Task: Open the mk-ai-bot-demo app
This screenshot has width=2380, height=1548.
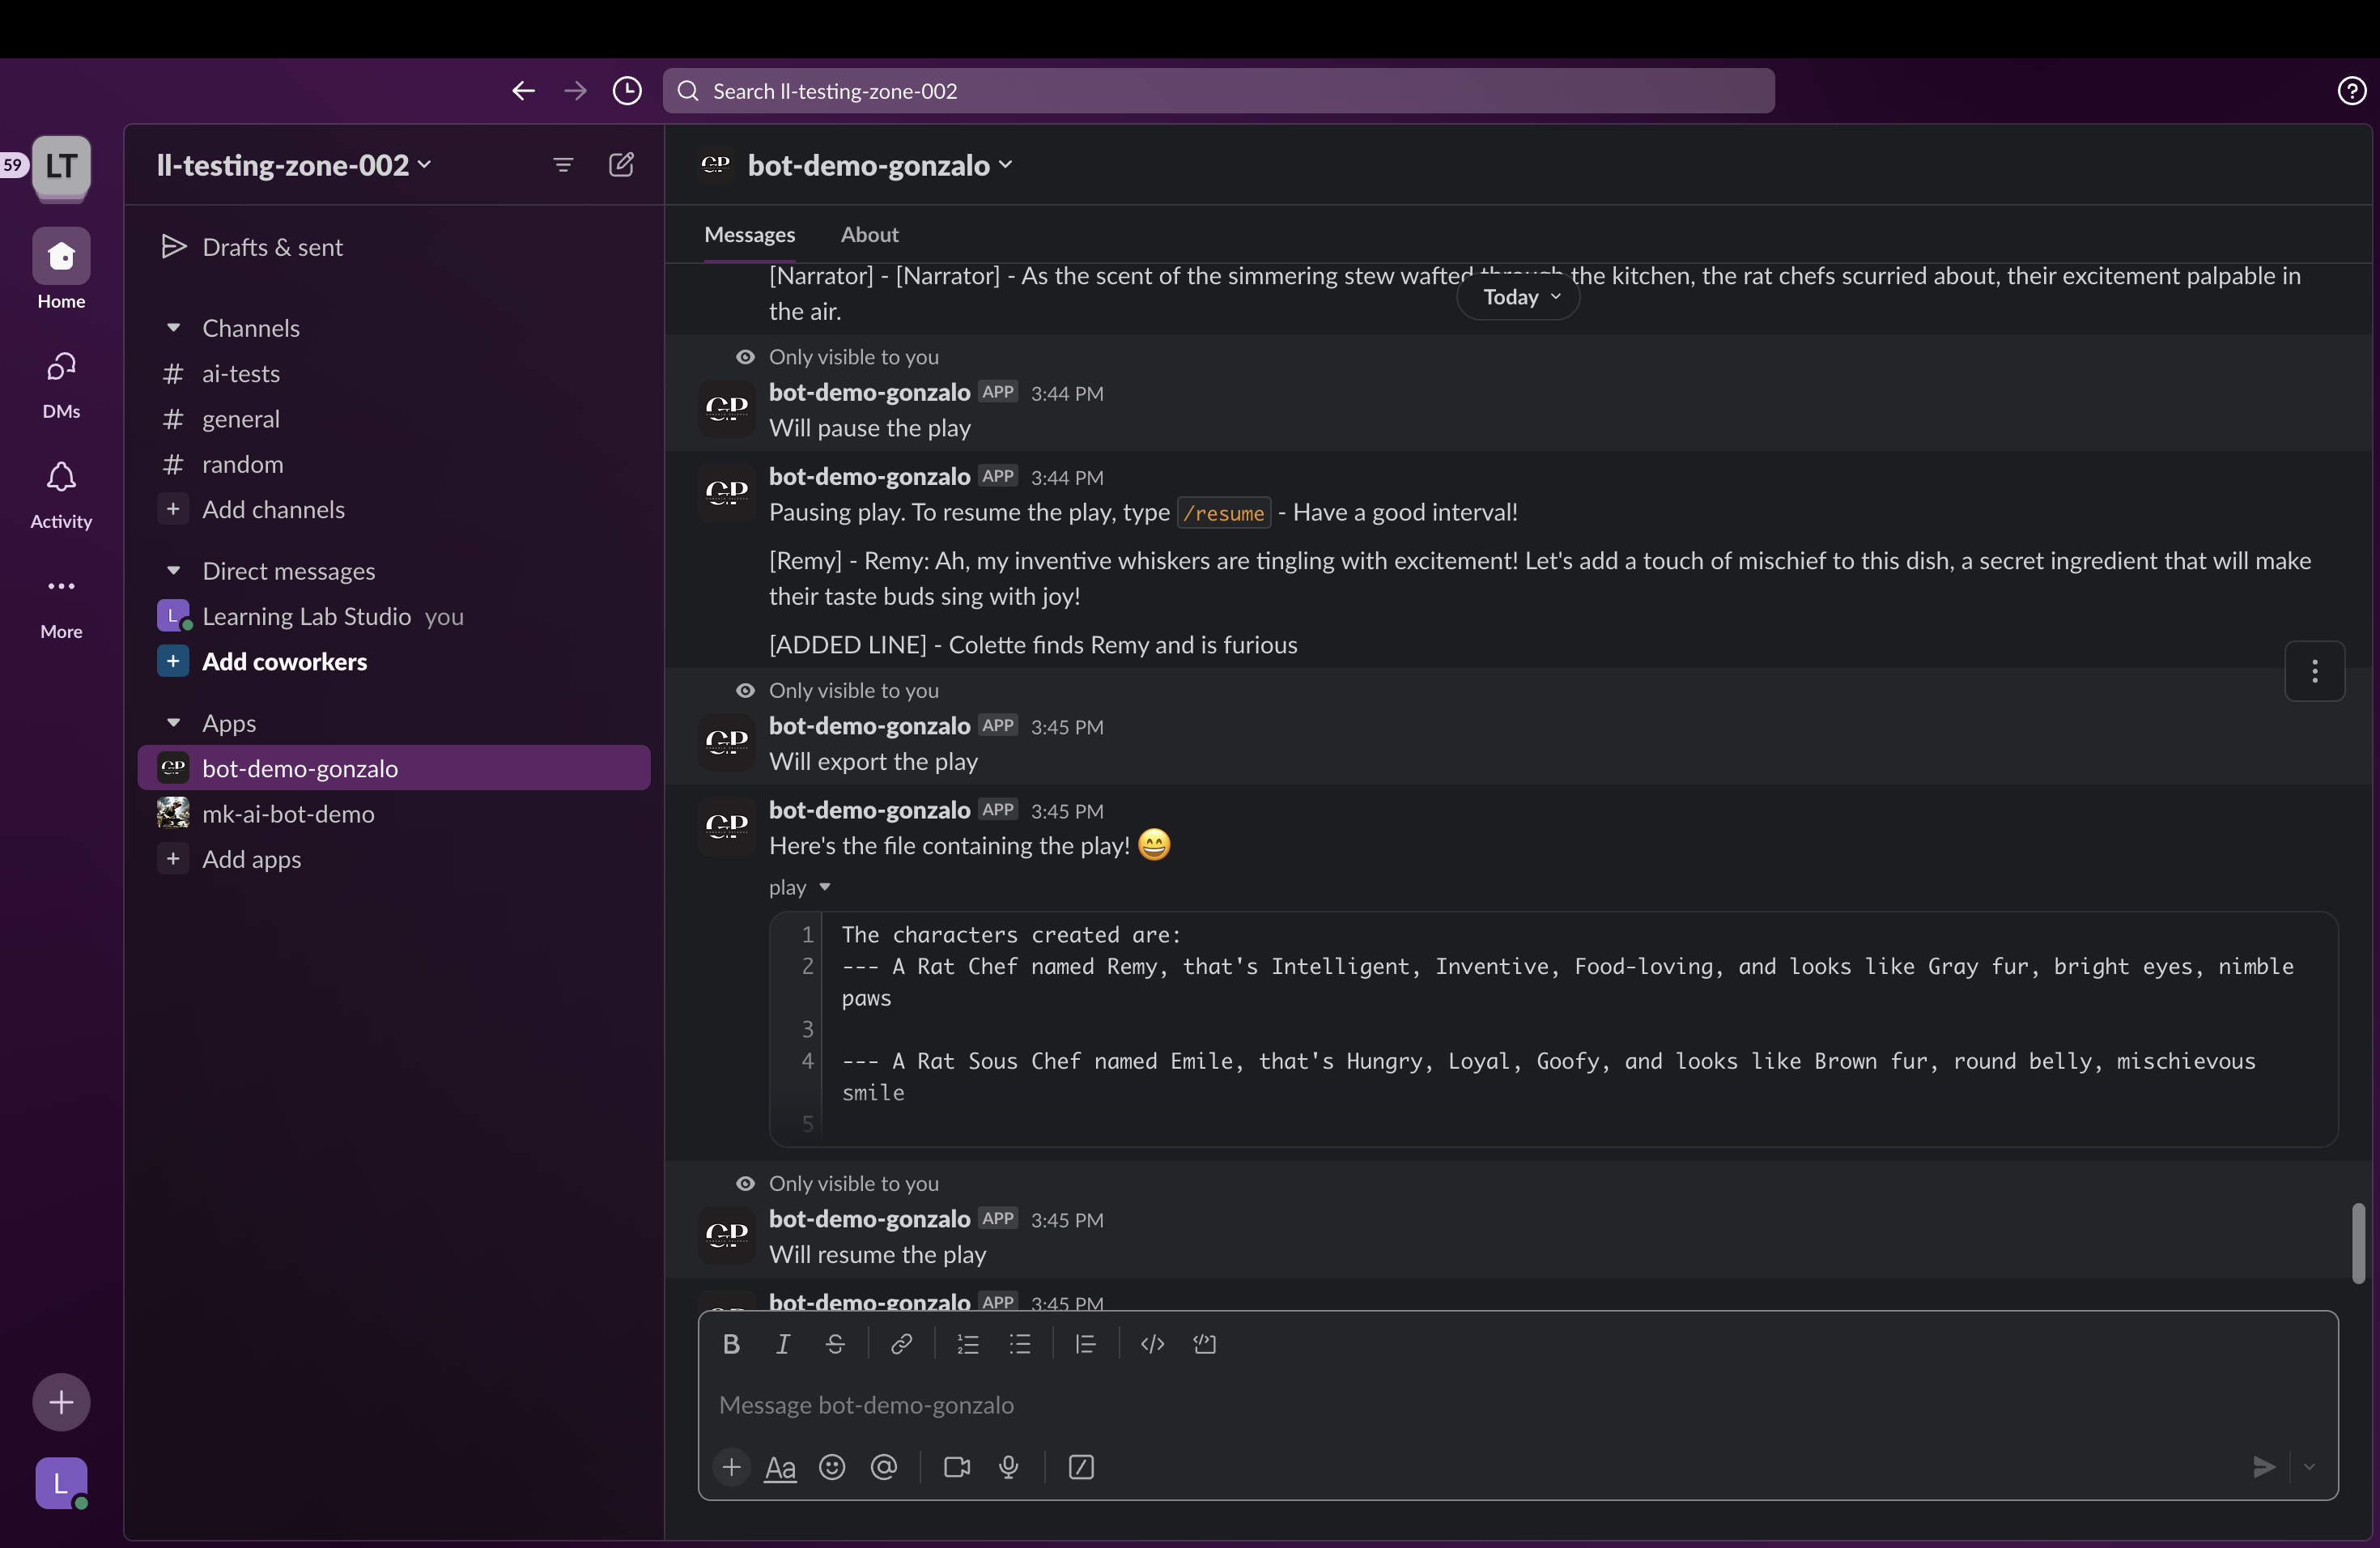Action: tap(288, 814)
